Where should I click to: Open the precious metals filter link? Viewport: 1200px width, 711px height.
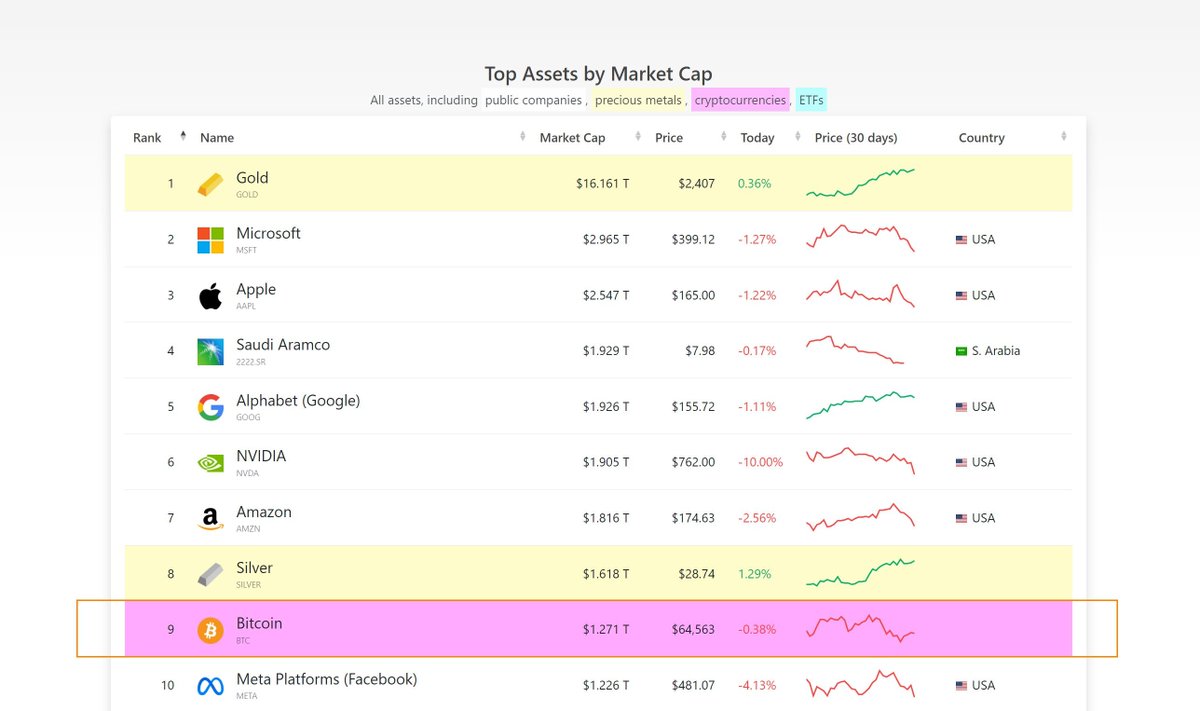point(638,100)
